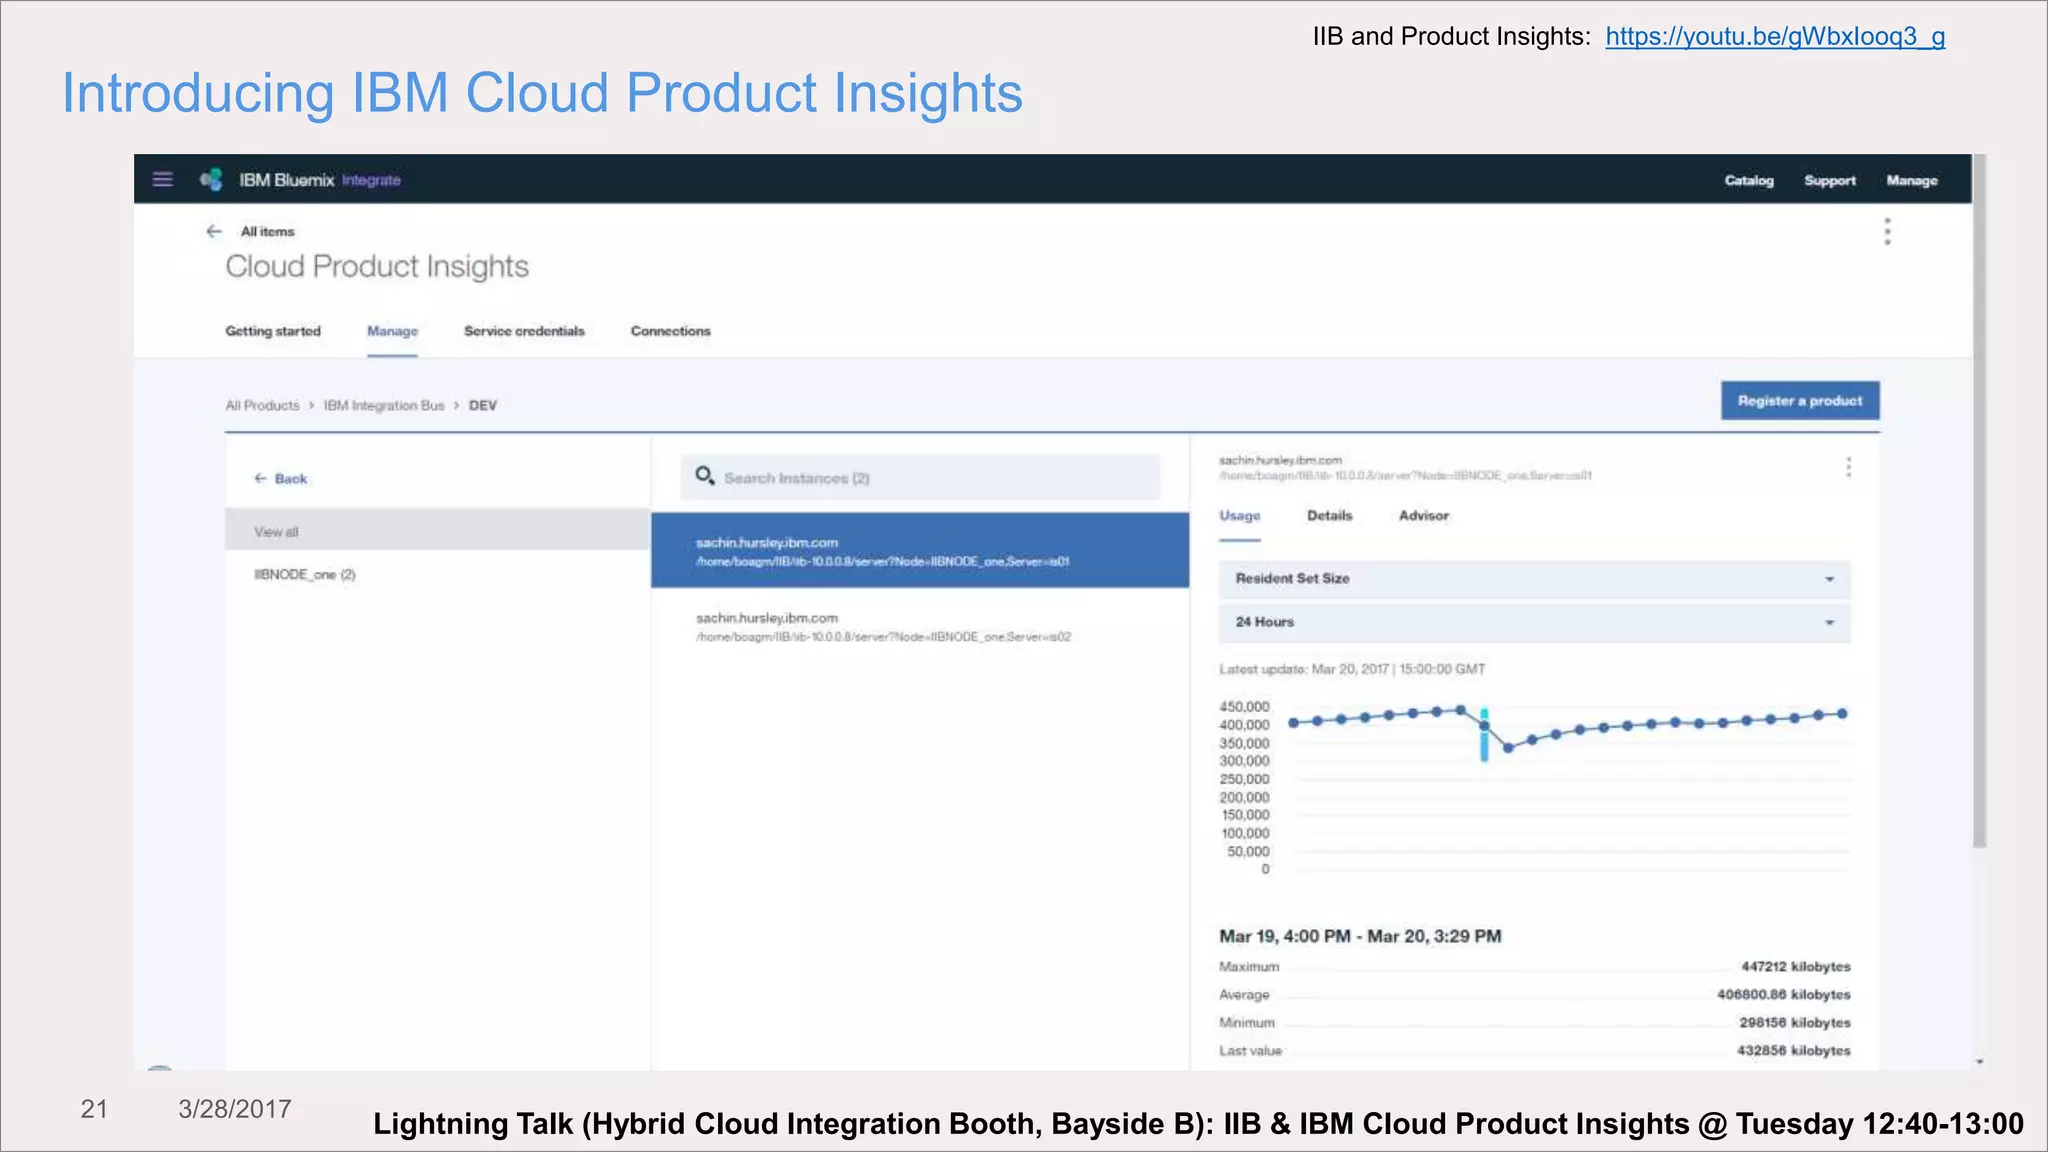Select the Manage tab under Cloud Product Insights
The image size is (2048, 1152).
click(392, 331)
